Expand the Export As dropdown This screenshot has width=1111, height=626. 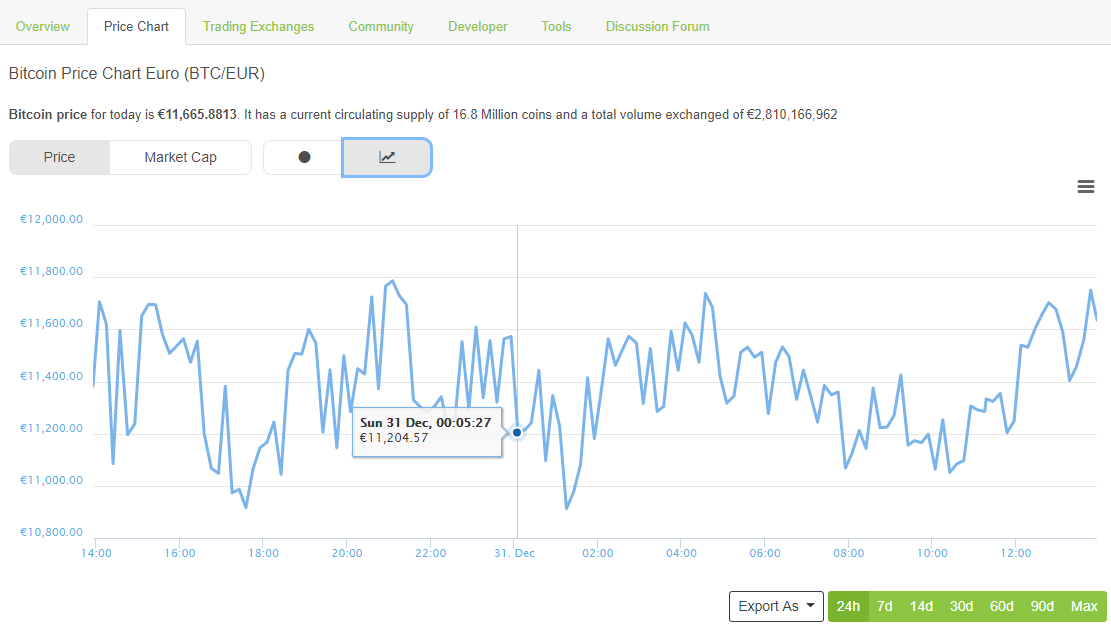click(x=776, y=606)
